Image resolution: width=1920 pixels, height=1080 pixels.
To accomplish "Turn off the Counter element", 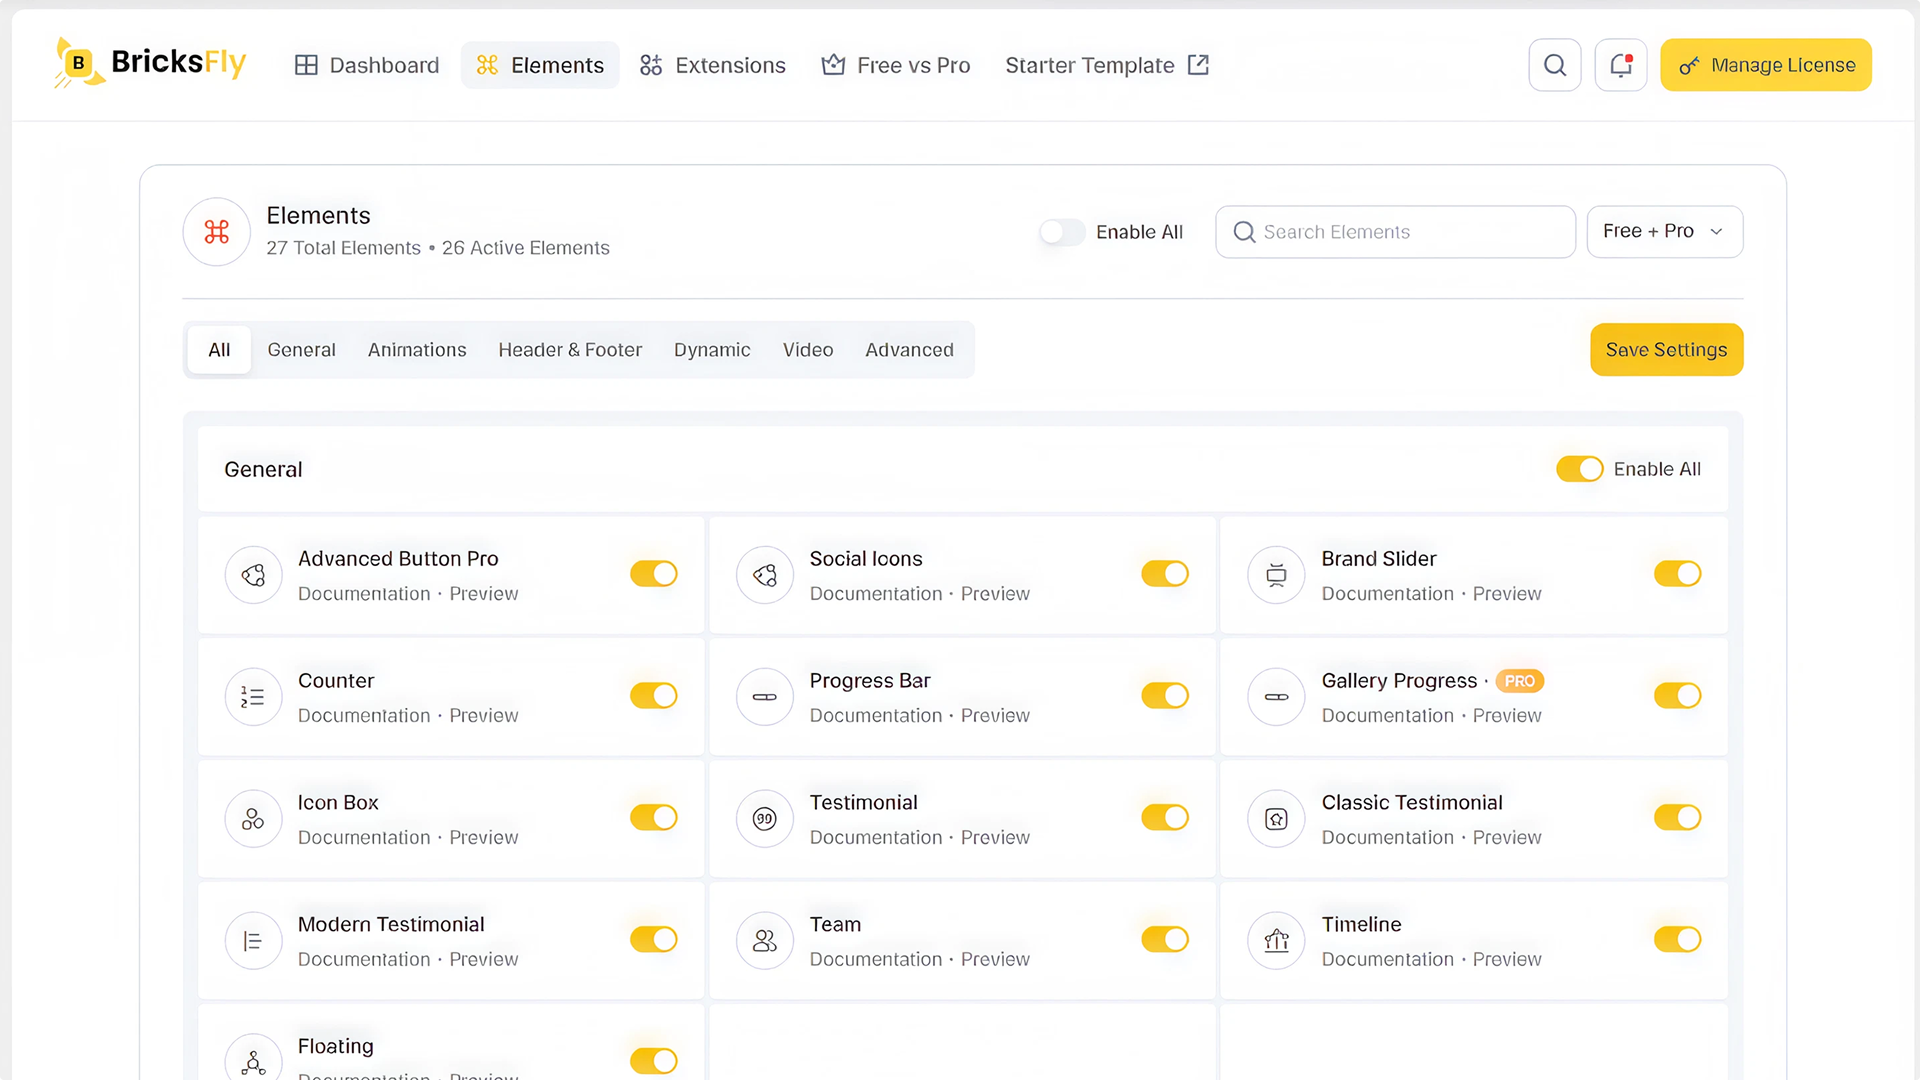I will tap(654, 696).
